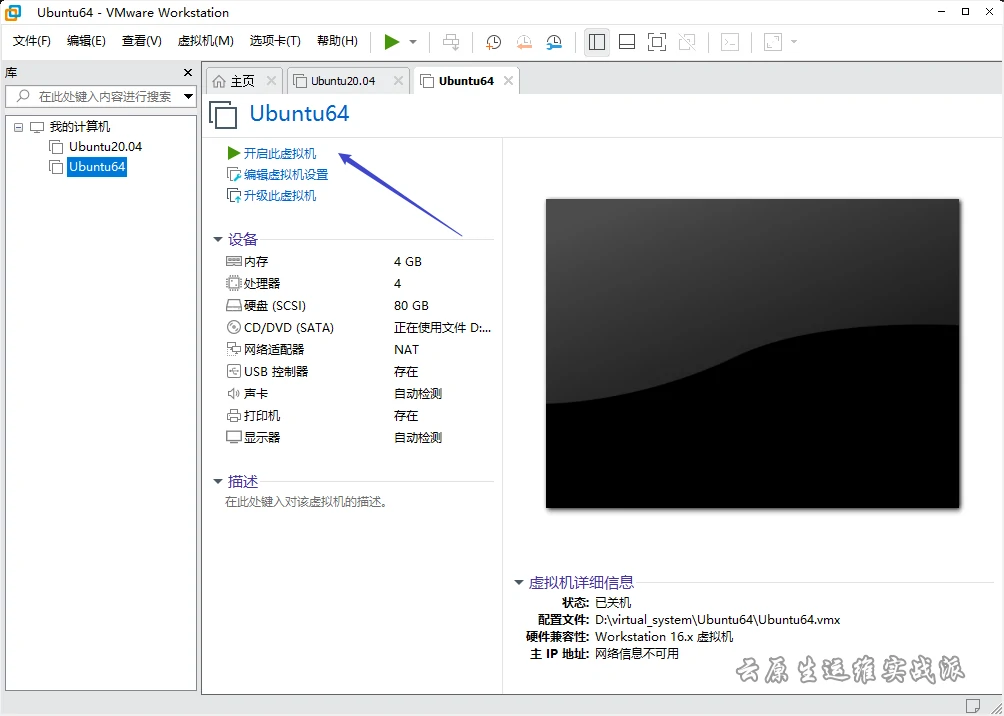
Task: Click the 声卡 sound card icon
Action: click(x=234, y=393)
